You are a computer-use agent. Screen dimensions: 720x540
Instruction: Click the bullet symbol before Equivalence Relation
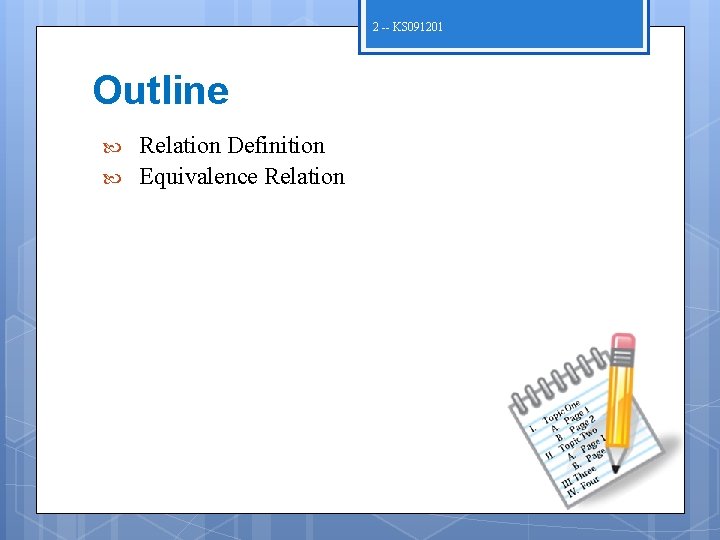[x=112, y=178]
